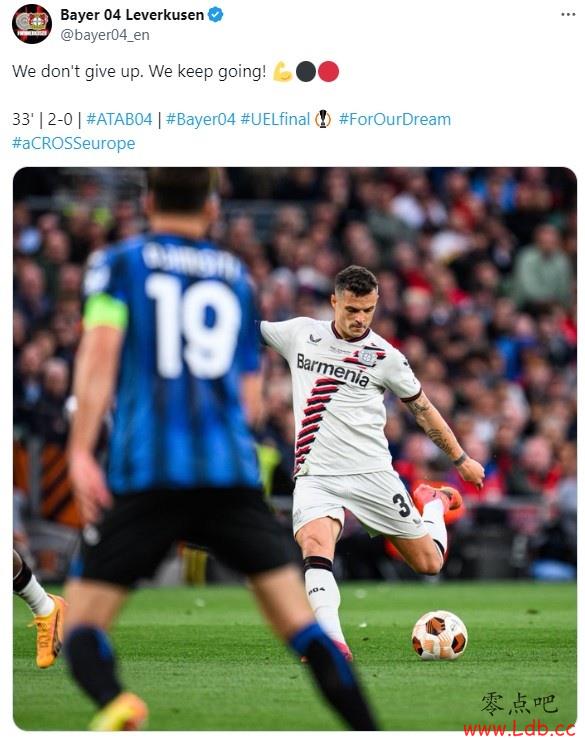Click the flexed biceps emoji
Viewport: 585px width, 739px height.
pyautogui.click(x=282, y=72)
